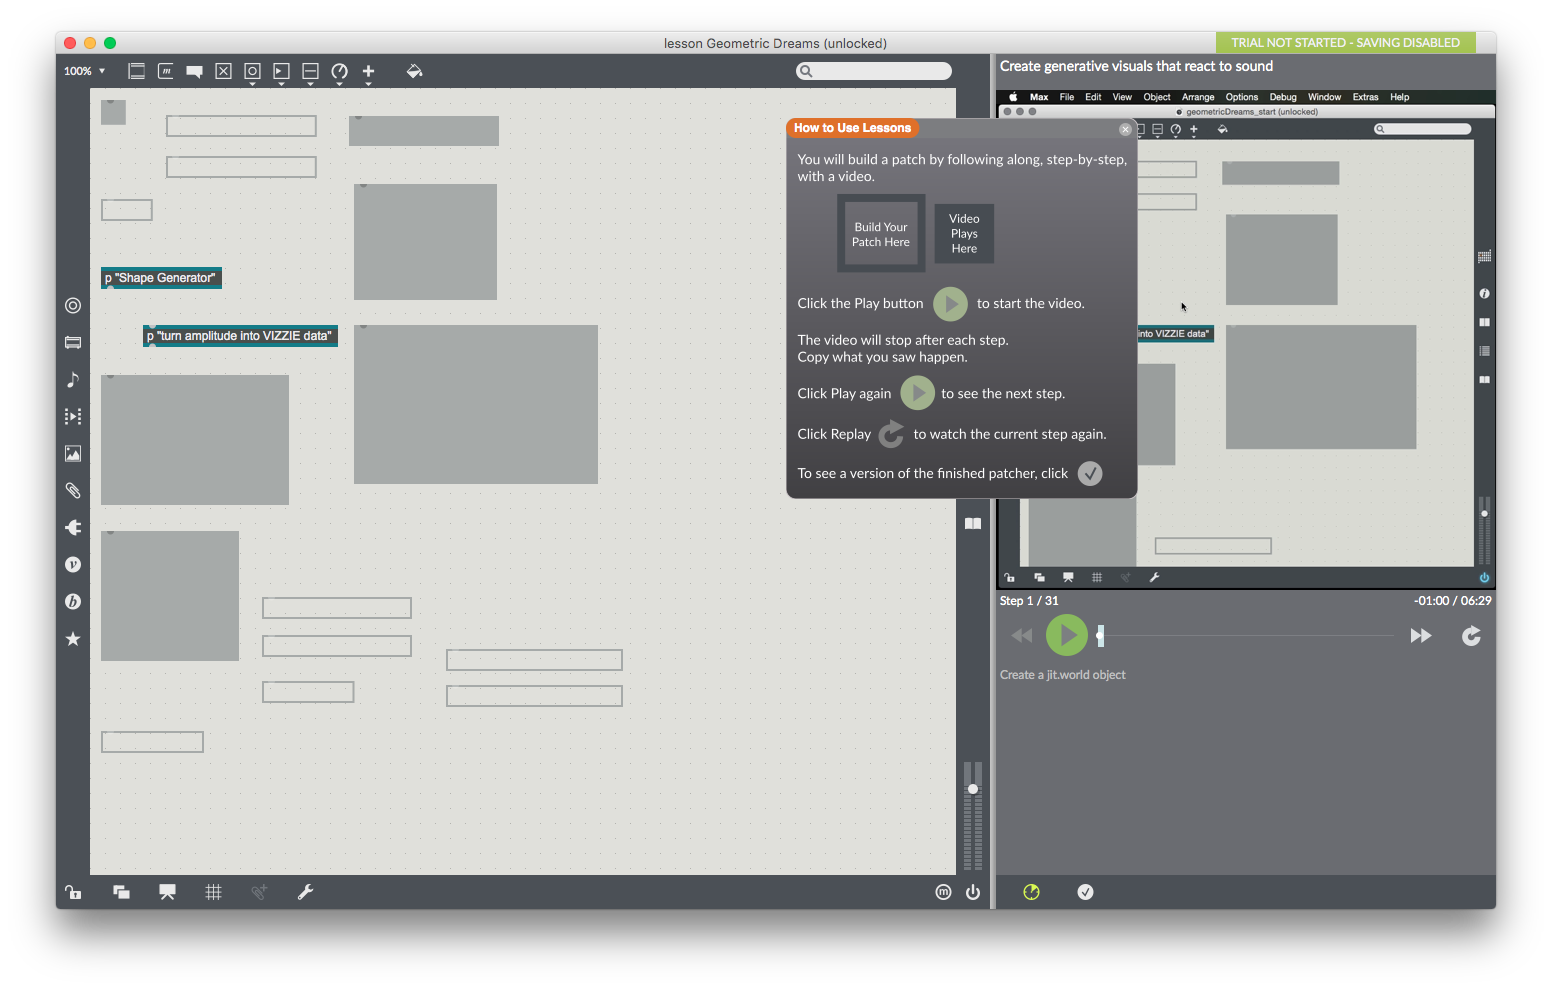The width and height of the screenshot is (1552, 989).
Task: Open the 100% zoom dropdown
Action: coord(84,71)
